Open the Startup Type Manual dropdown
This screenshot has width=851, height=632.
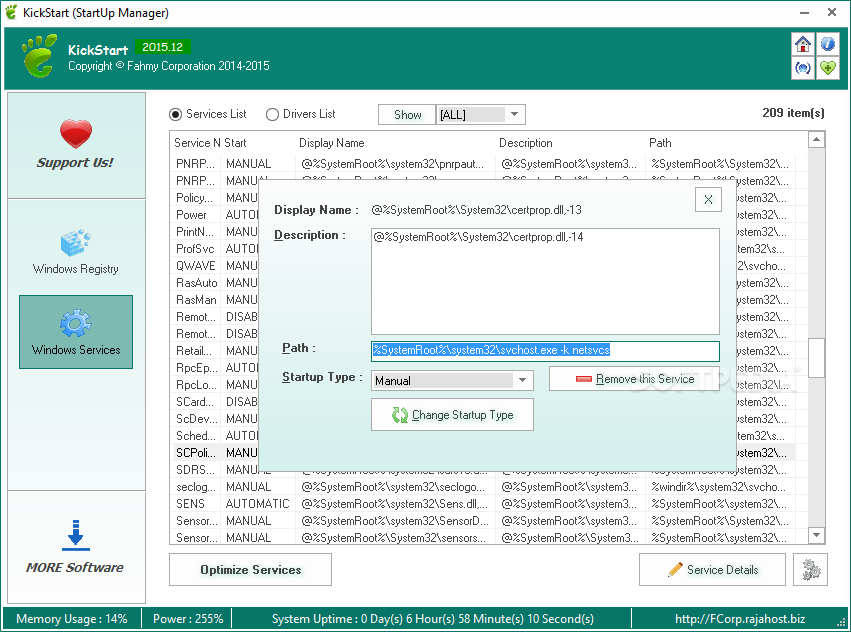pos(452,381)
